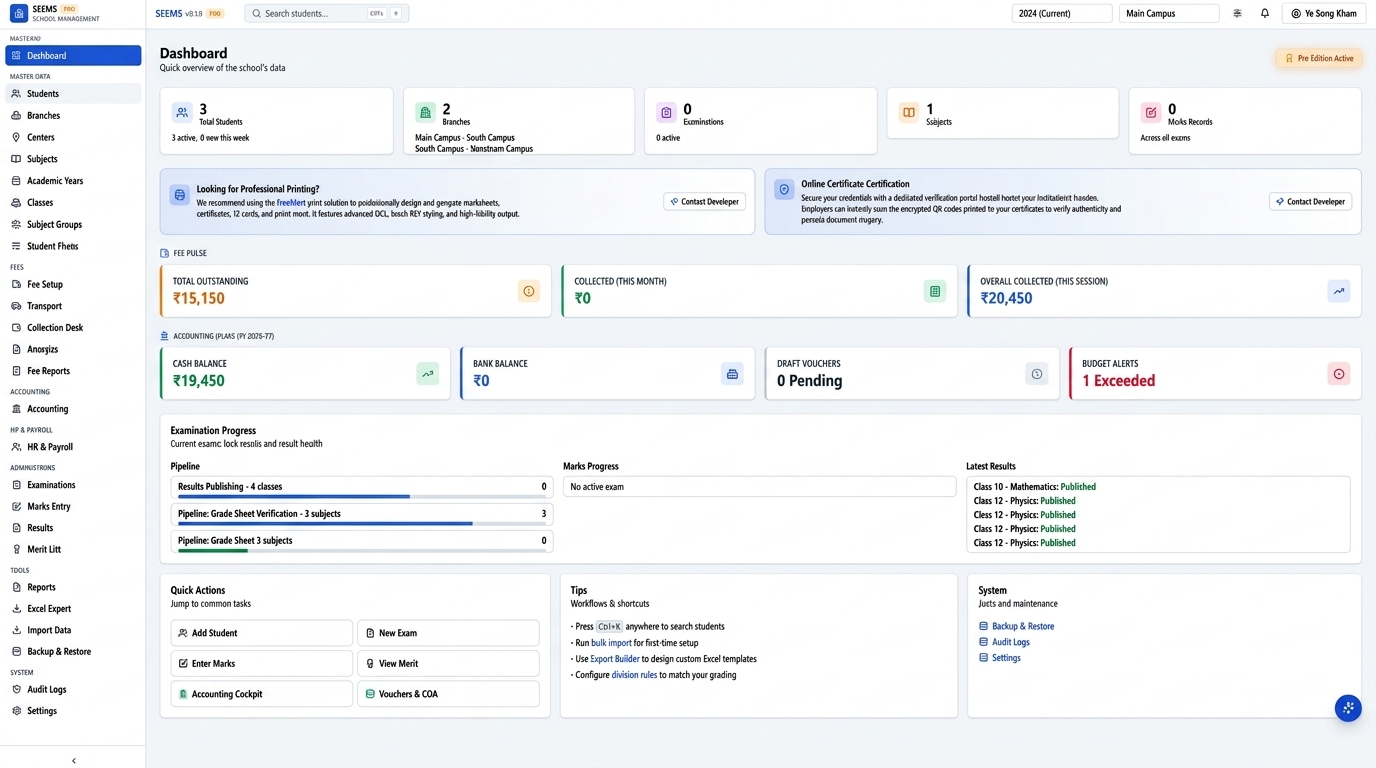Open Students in the sidebar
This screenshot has height=768, width=1376.
73,93
